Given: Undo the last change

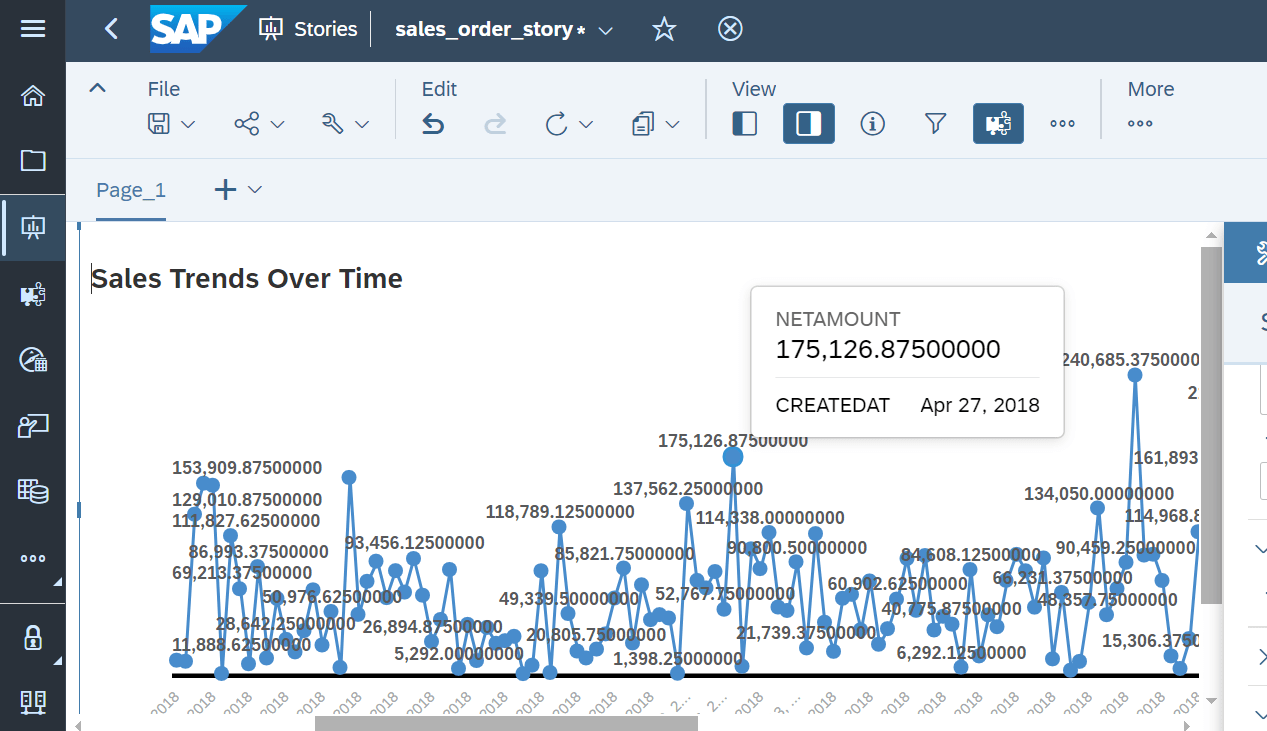Looking at the screenshot, I should pos(432,123).
